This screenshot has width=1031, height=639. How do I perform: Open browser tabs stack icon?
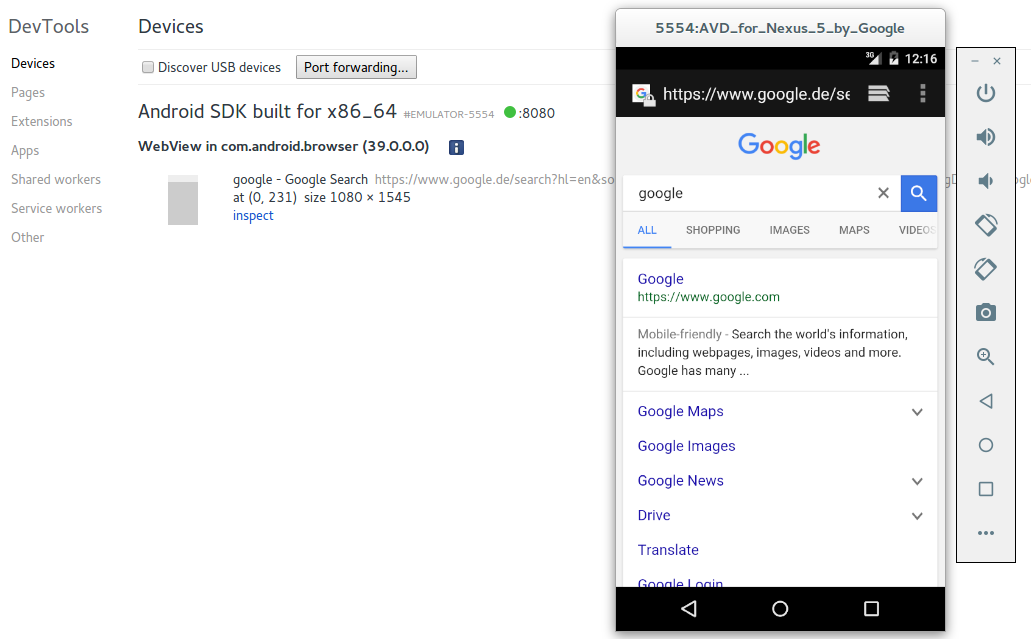[878, 93]
